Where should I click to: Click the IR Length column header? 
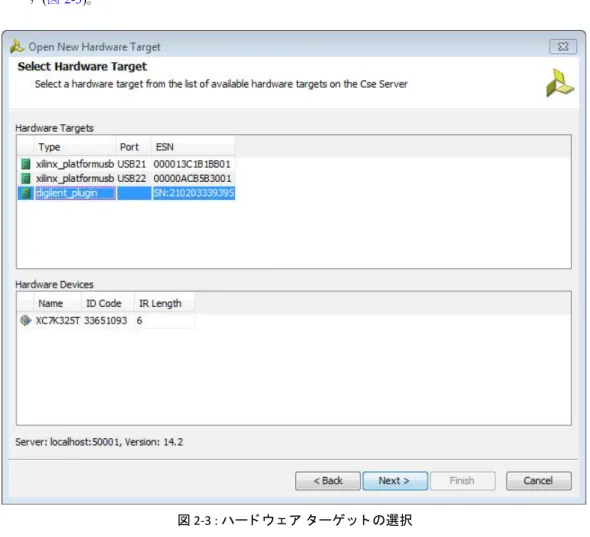pos(165,304)
